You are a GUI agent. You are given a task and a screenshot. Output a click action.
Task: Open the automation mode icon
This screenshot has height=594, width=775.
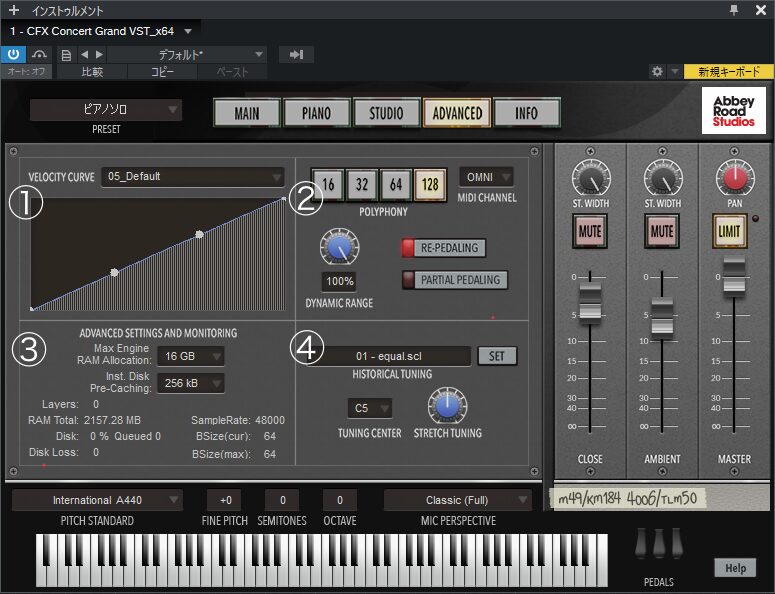(39, 54)
